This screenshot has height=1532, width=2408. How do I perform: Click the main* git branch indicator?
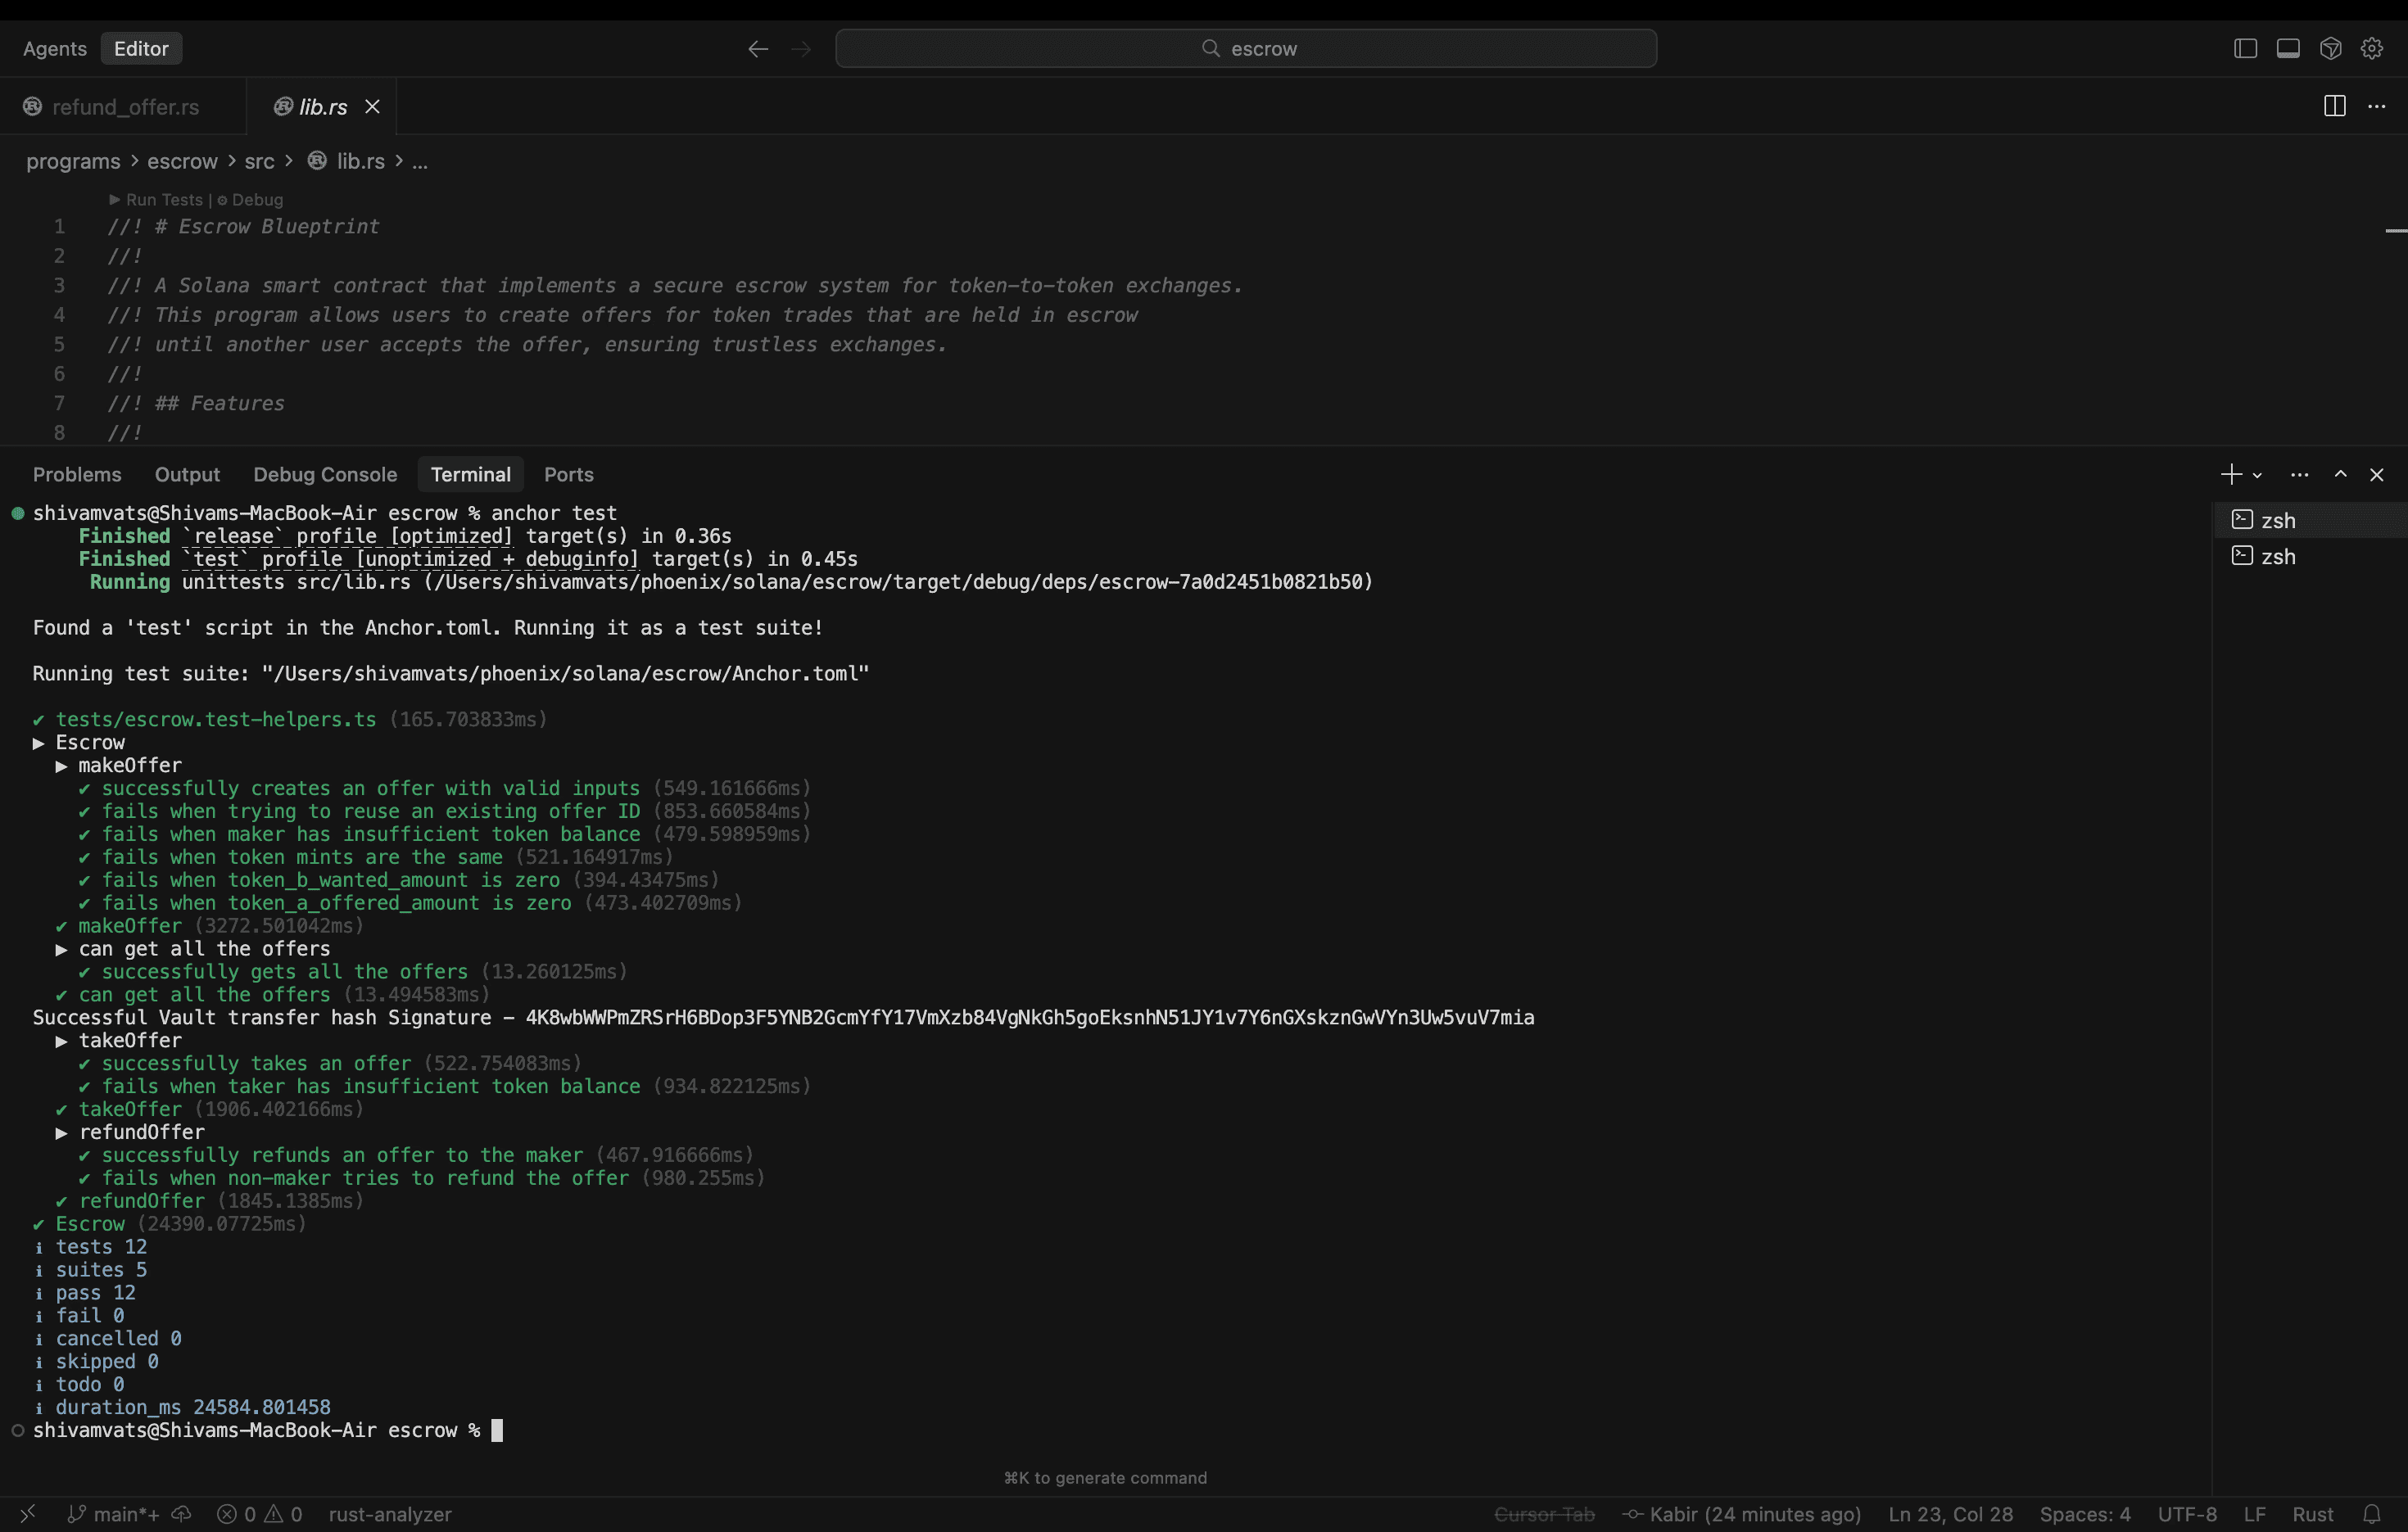click(115, 1514)
